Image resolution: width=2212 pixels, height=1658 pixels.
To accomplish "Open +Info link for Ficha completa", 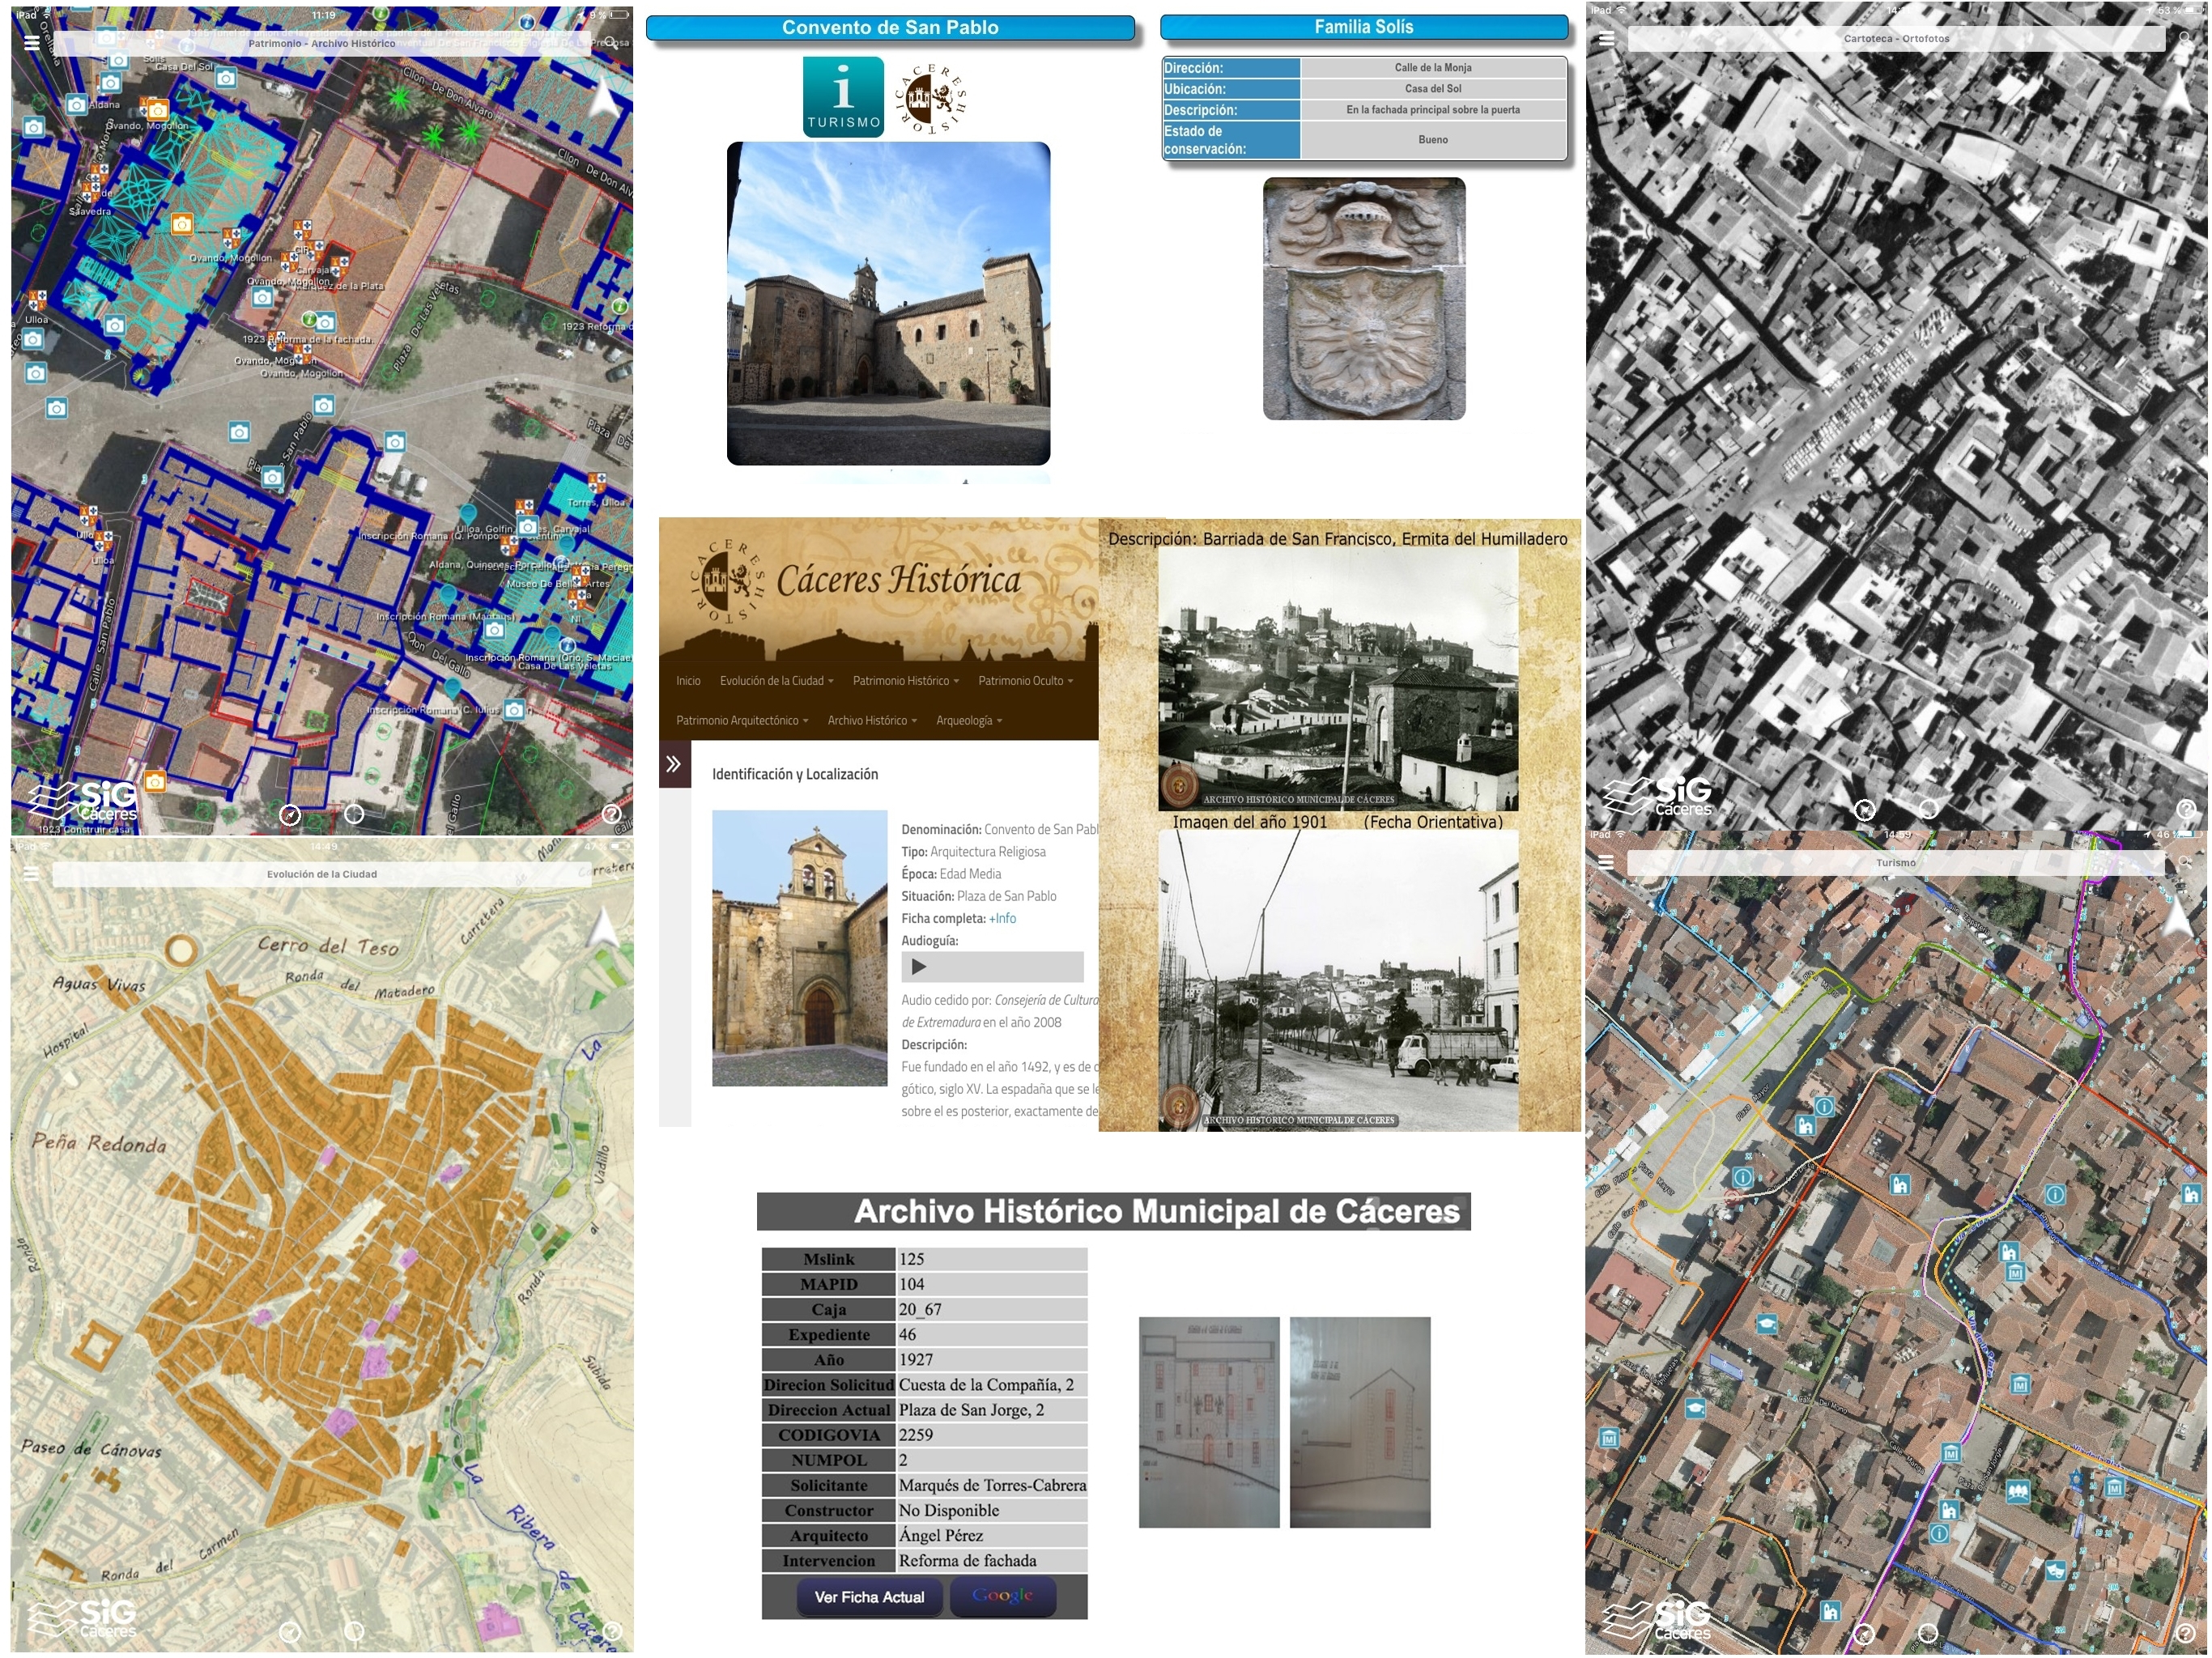I will click(1002, 919).
